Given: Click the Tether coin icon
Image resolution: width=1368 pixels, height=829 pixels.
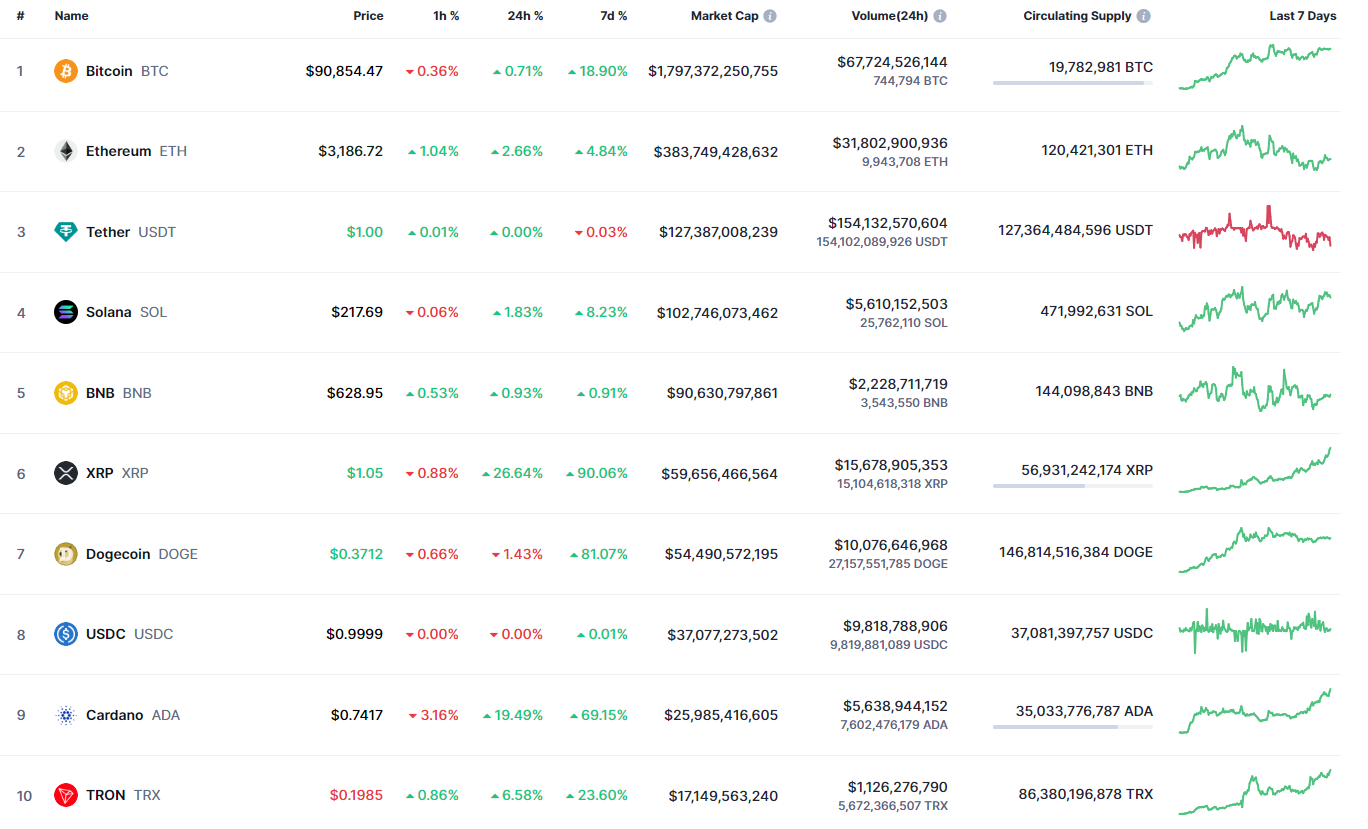Looking at the screenshot, I should 65,232.
